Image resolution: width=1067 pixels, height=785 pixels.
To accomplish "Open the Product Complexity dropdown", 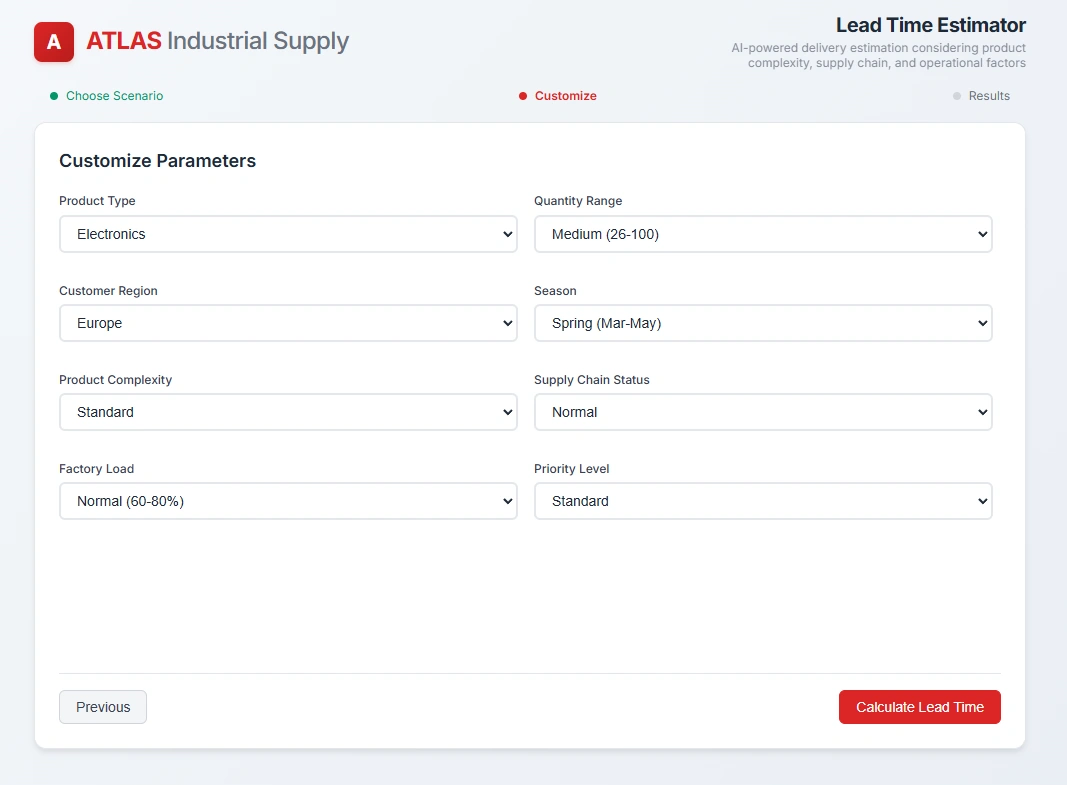I will pos(288,412).
